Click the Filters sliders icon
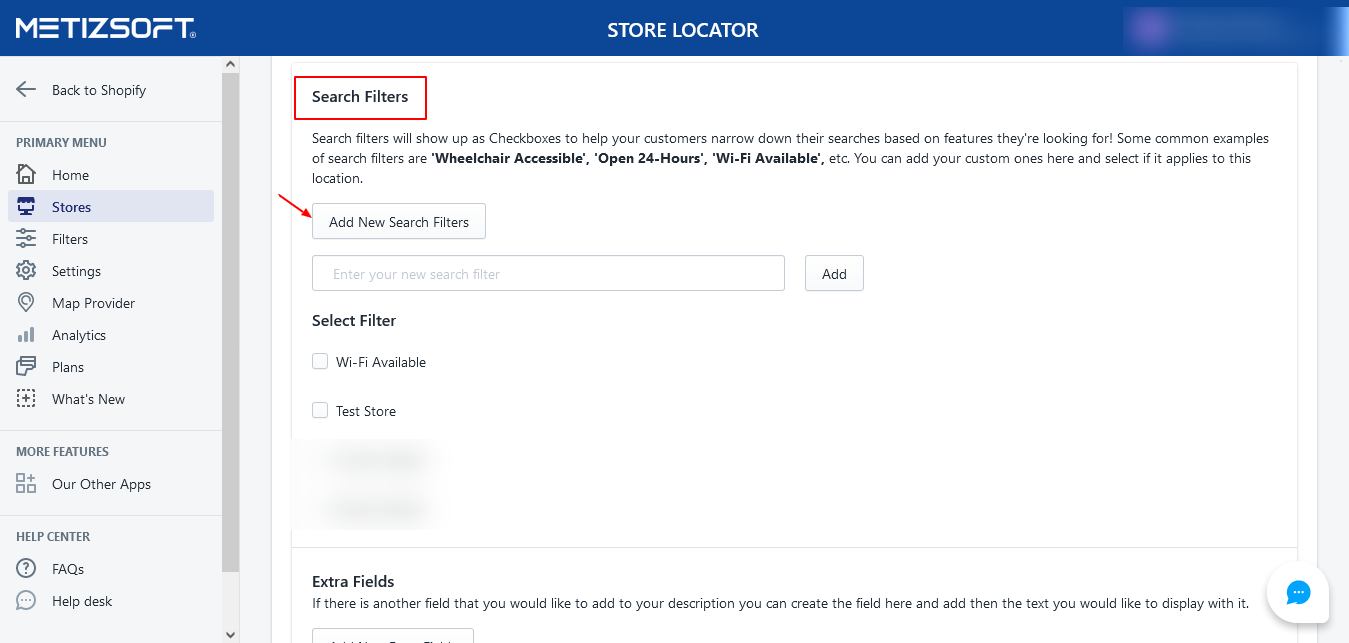Screen dimensions: 1349x643 click(26, 239)
